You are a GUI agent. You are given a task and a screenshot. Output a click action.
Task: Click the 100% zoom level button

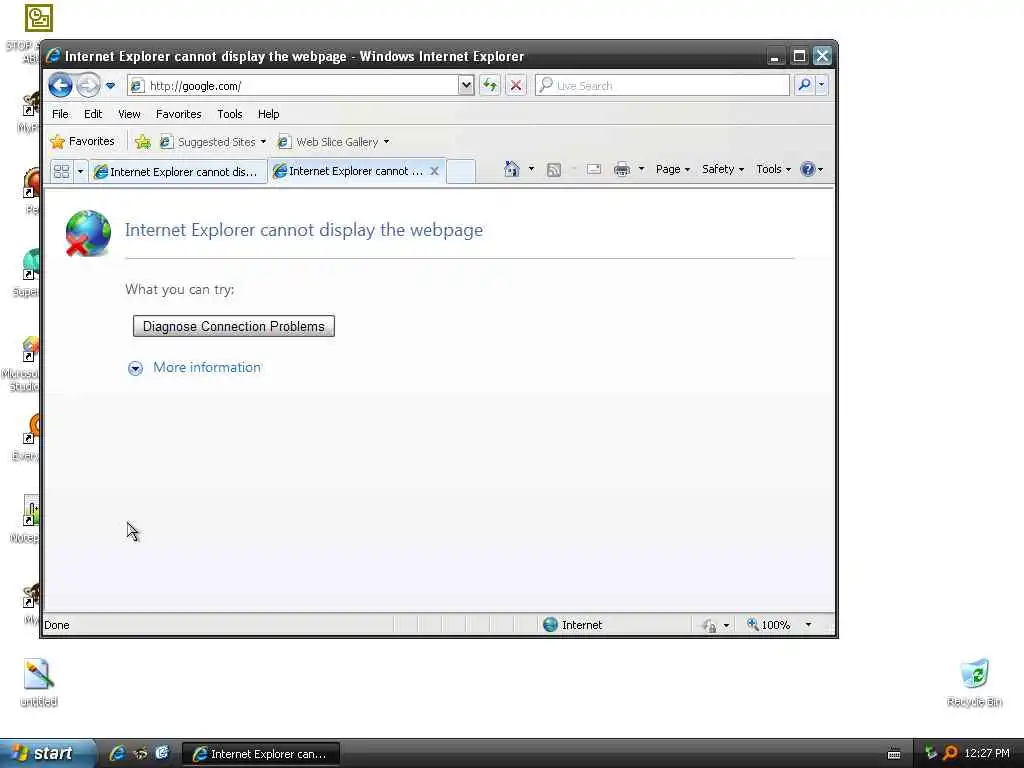(x=769, y=625)
